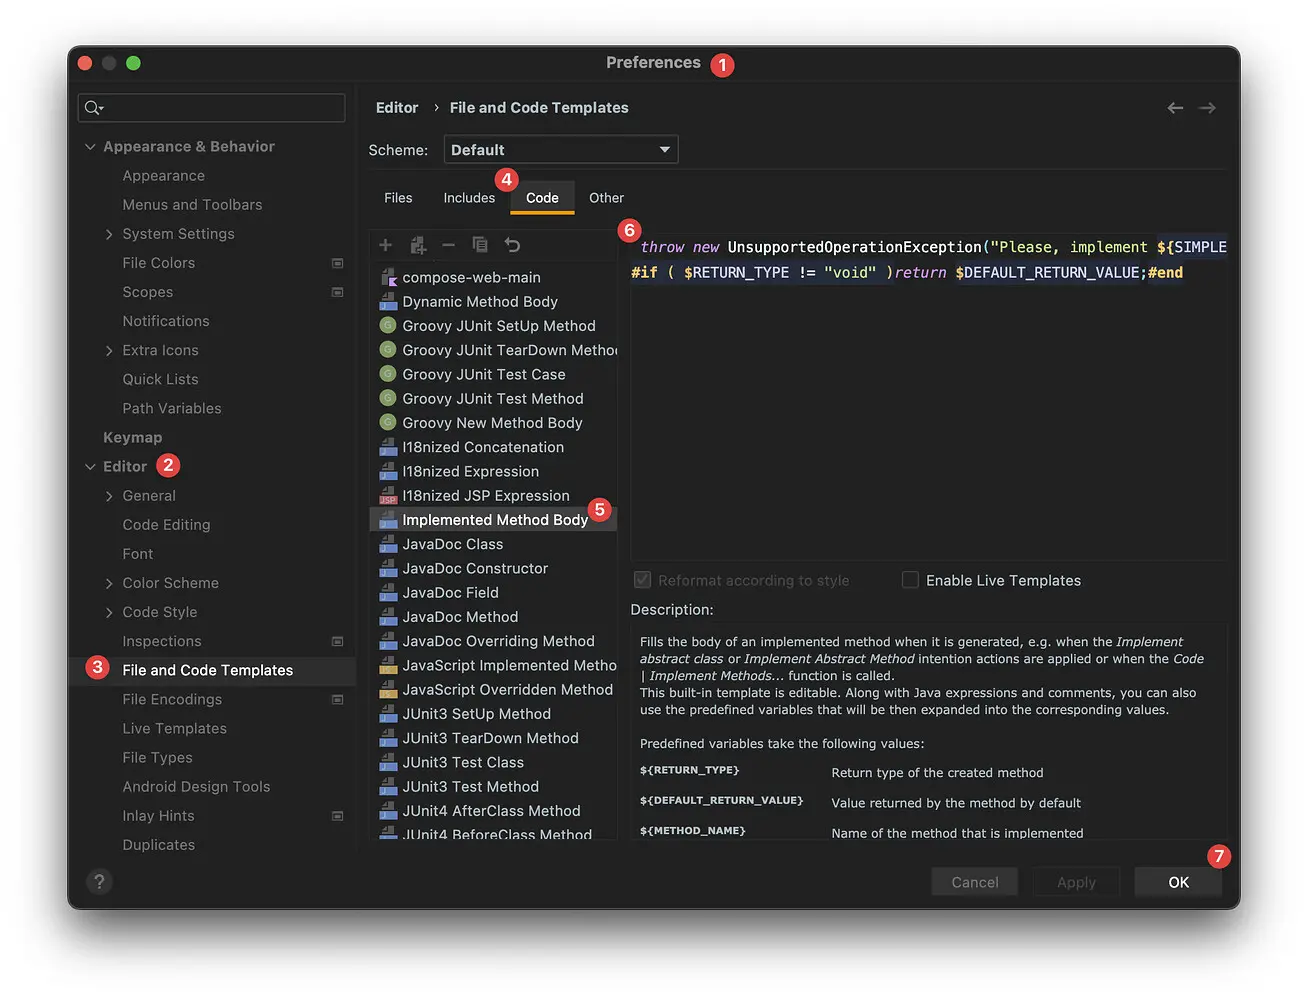Enable Live Templates checkbox
The height and width of the screenshot is (998, 1308).
tap(910, 580)
